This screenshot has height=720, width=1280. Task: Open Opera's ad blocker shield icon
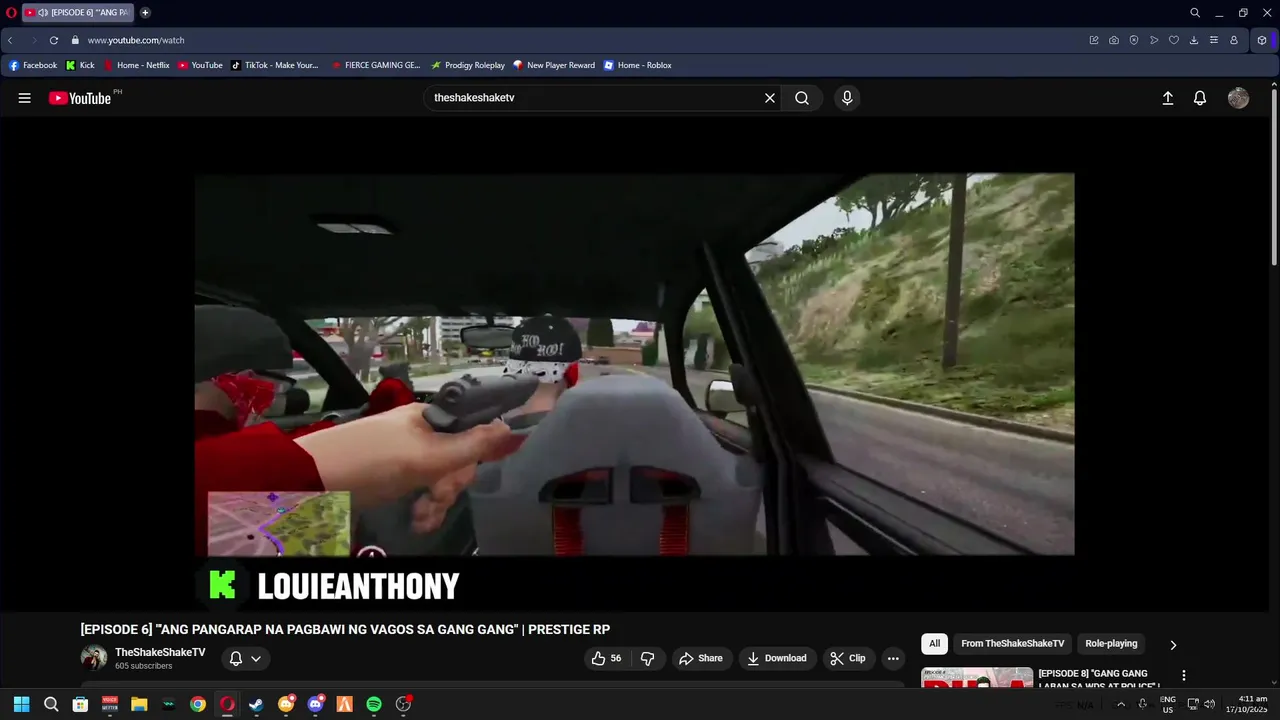tap(1134, 40)
